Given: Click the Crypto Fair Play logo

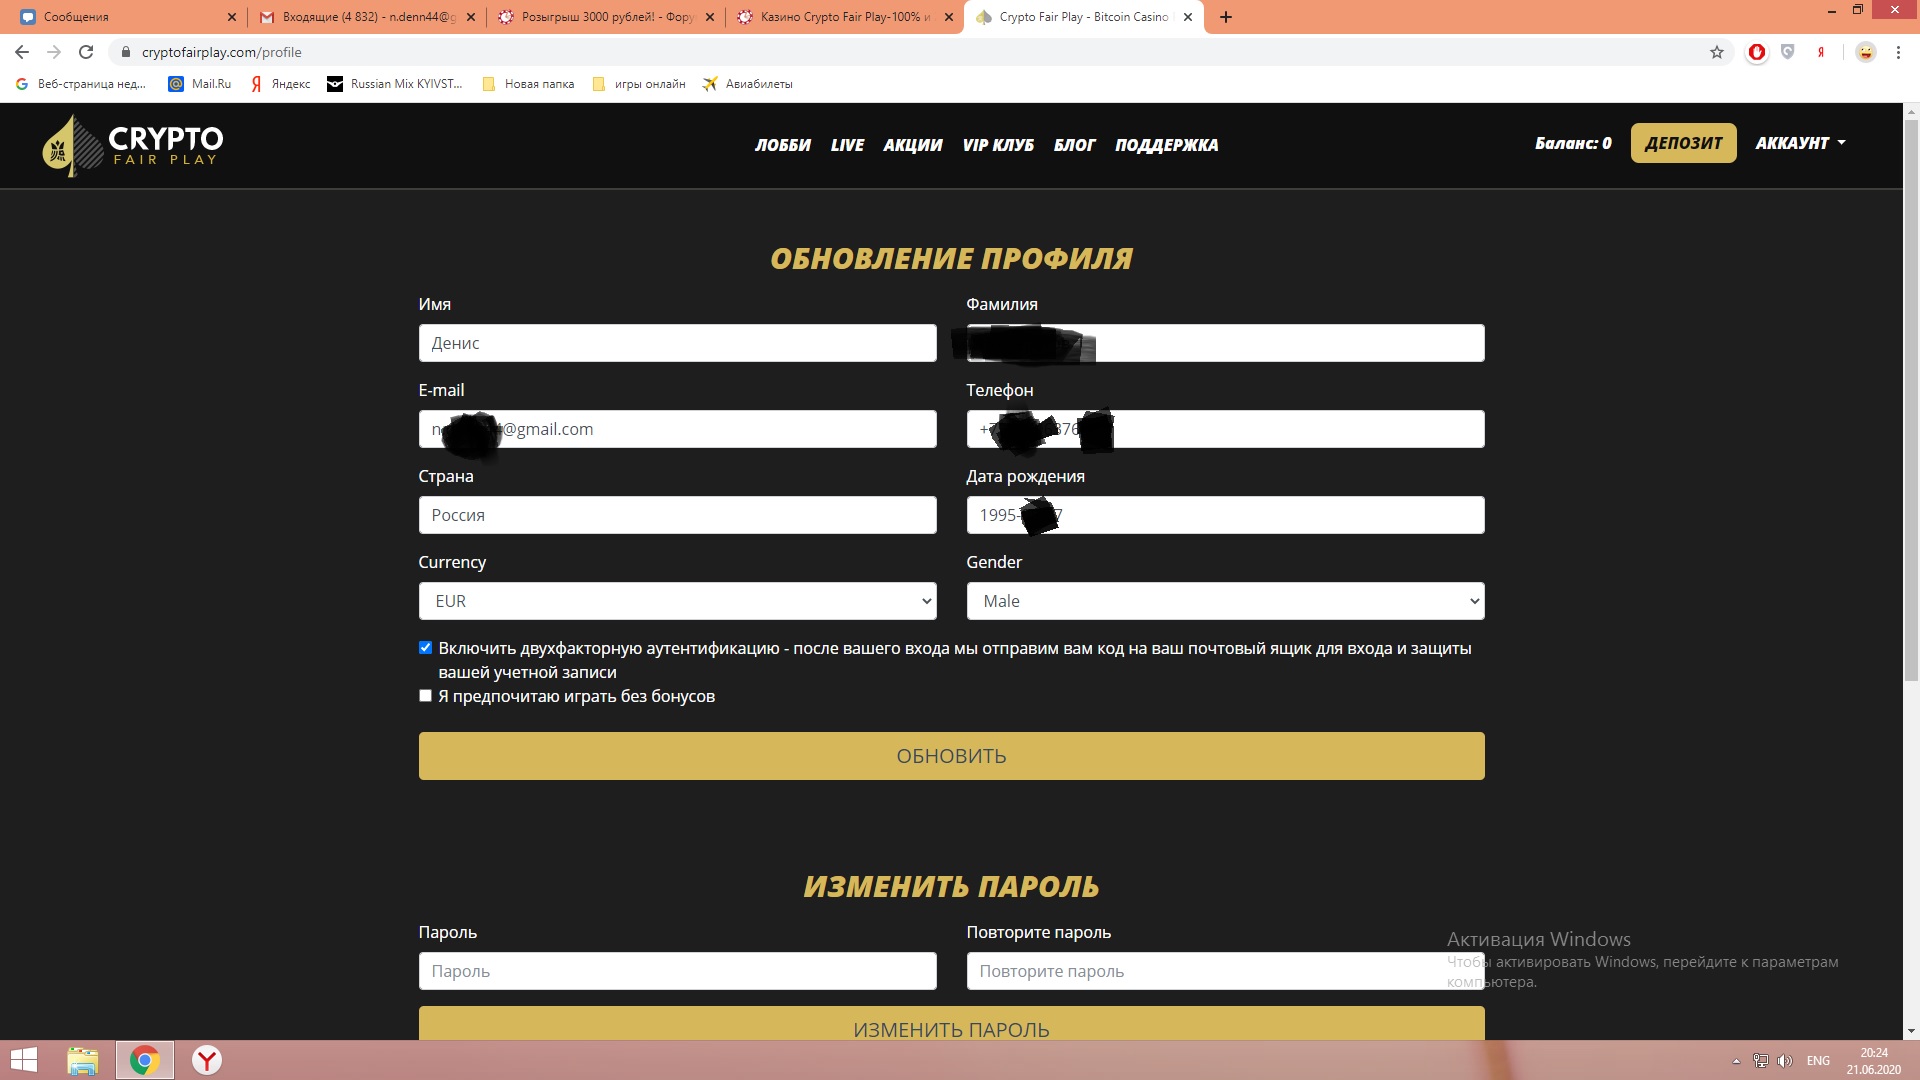Looking at the screenshot, I should pos(133,146).
